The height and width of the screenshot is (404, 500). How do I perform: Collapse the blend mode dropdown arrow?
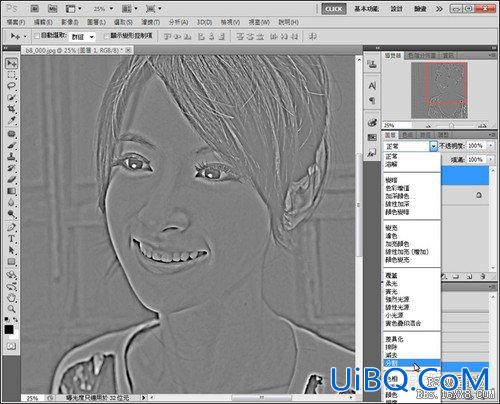(433, 146)
